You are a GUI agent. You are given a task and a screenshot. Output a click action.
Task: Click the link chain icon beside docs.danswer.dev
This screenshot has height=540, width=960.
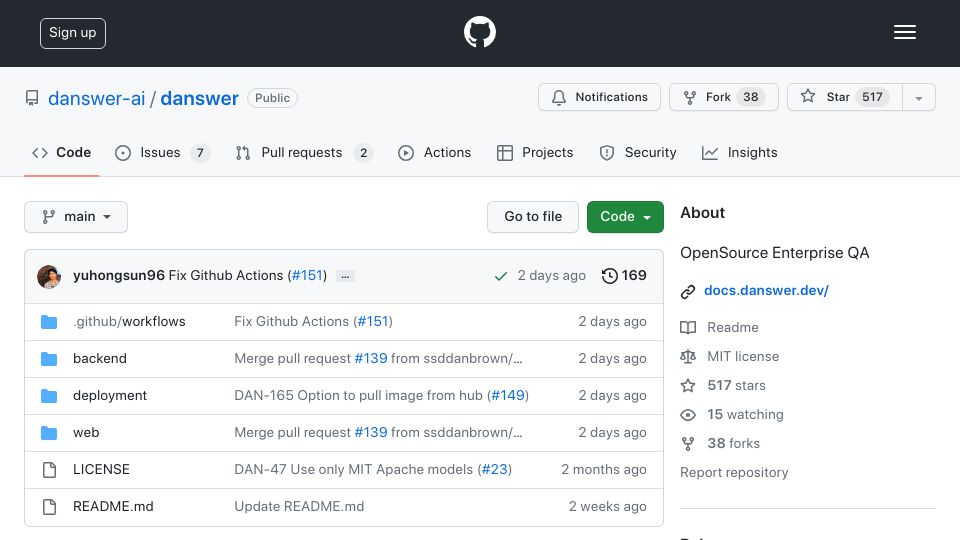coord(688,291)
